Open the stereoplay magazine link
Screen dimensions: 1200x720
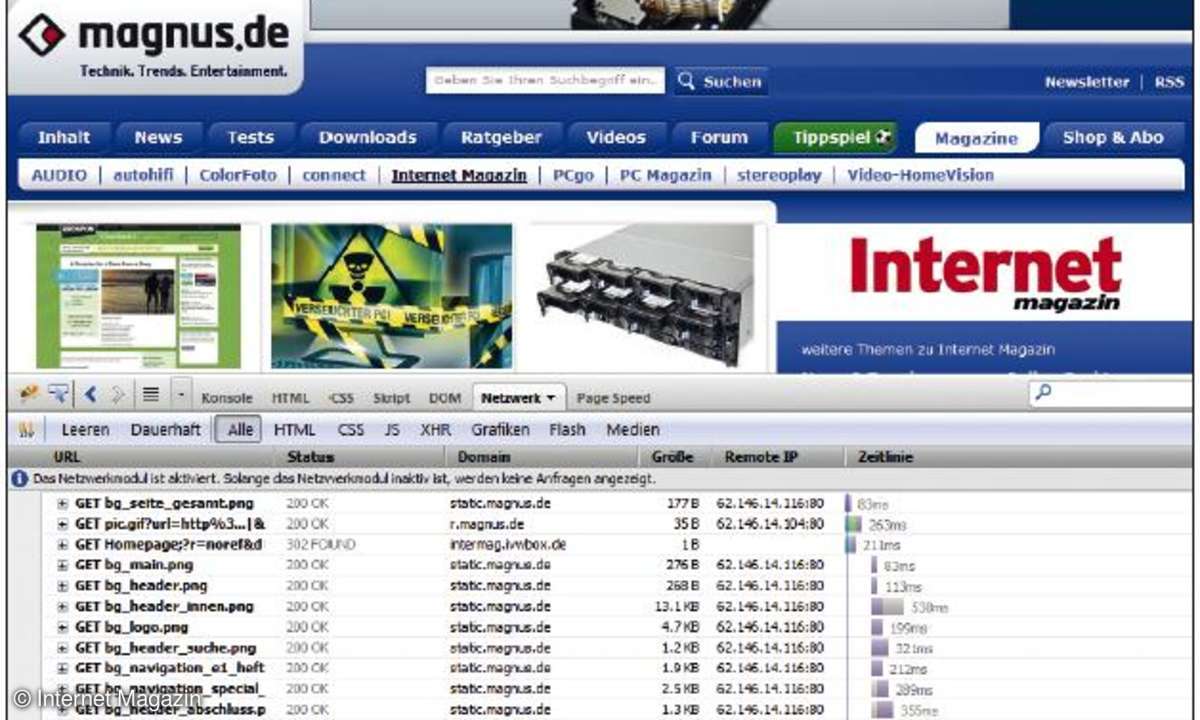(x=779, y=175)
